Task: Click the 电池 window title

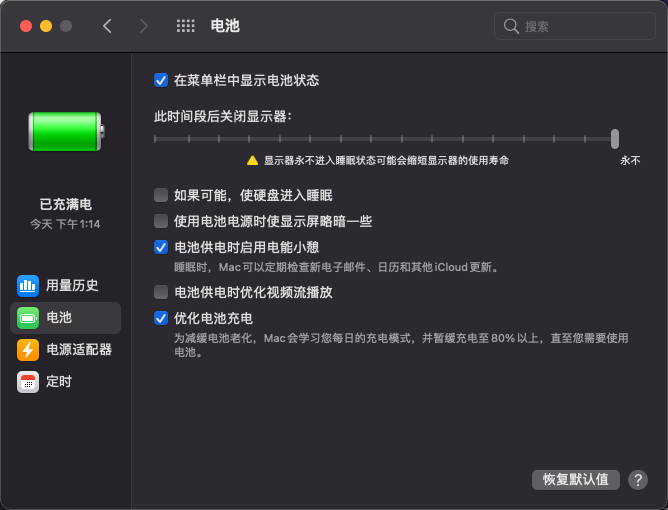Action: (225, 26)
